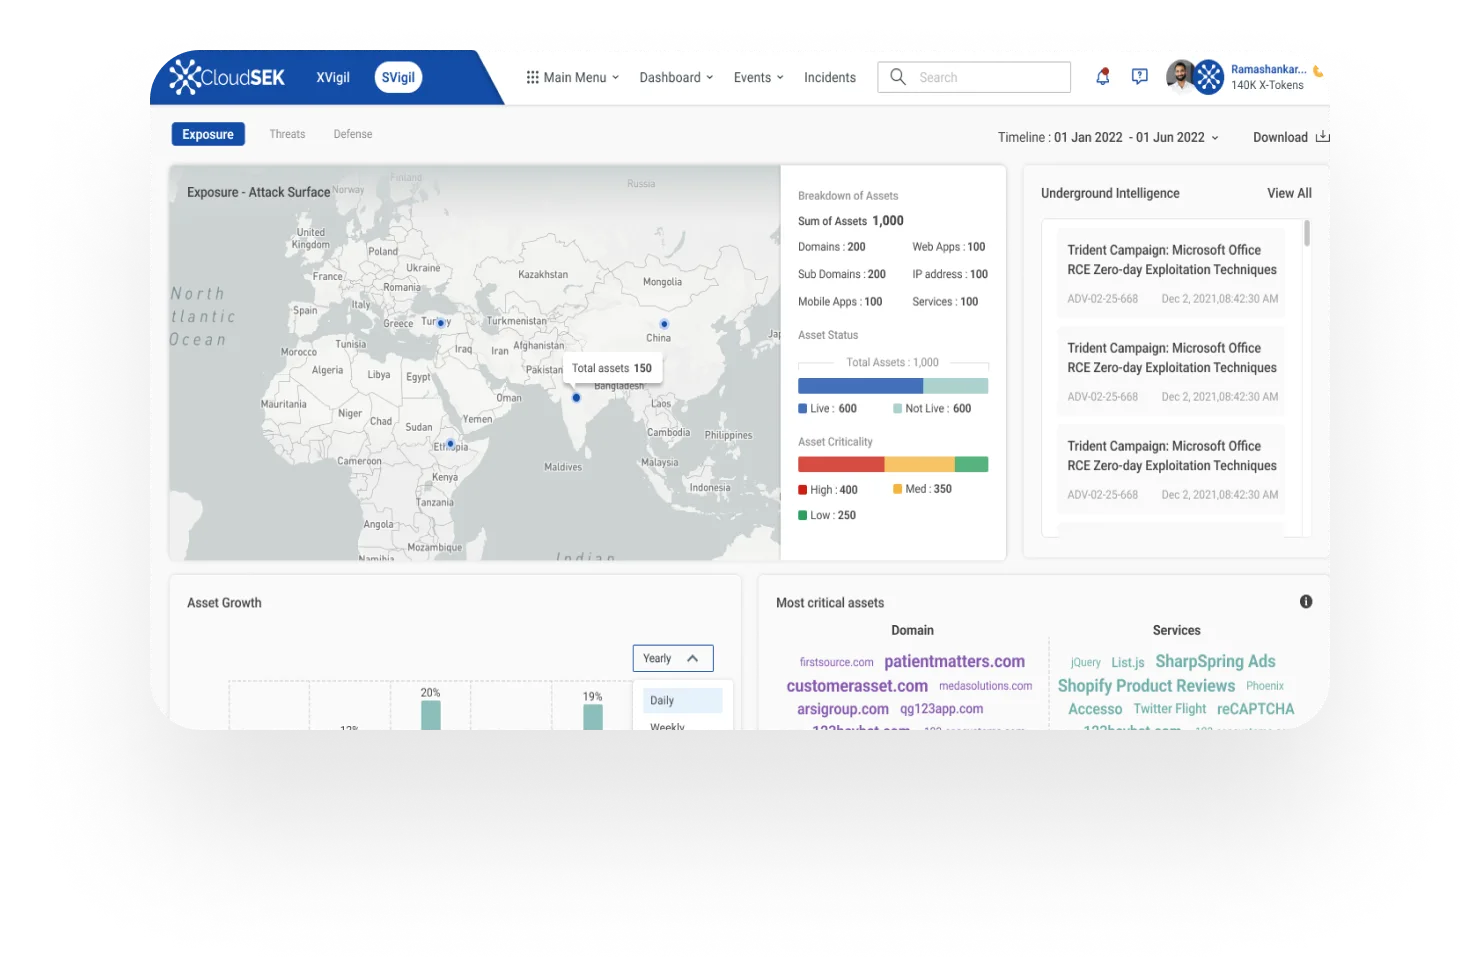Open the help chat icon

click(1139, 77)
